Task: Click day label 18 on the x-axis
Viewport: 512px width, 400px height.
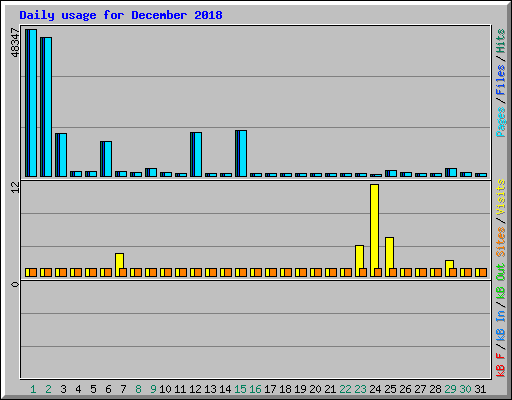Action: click(x=285, y=389)
